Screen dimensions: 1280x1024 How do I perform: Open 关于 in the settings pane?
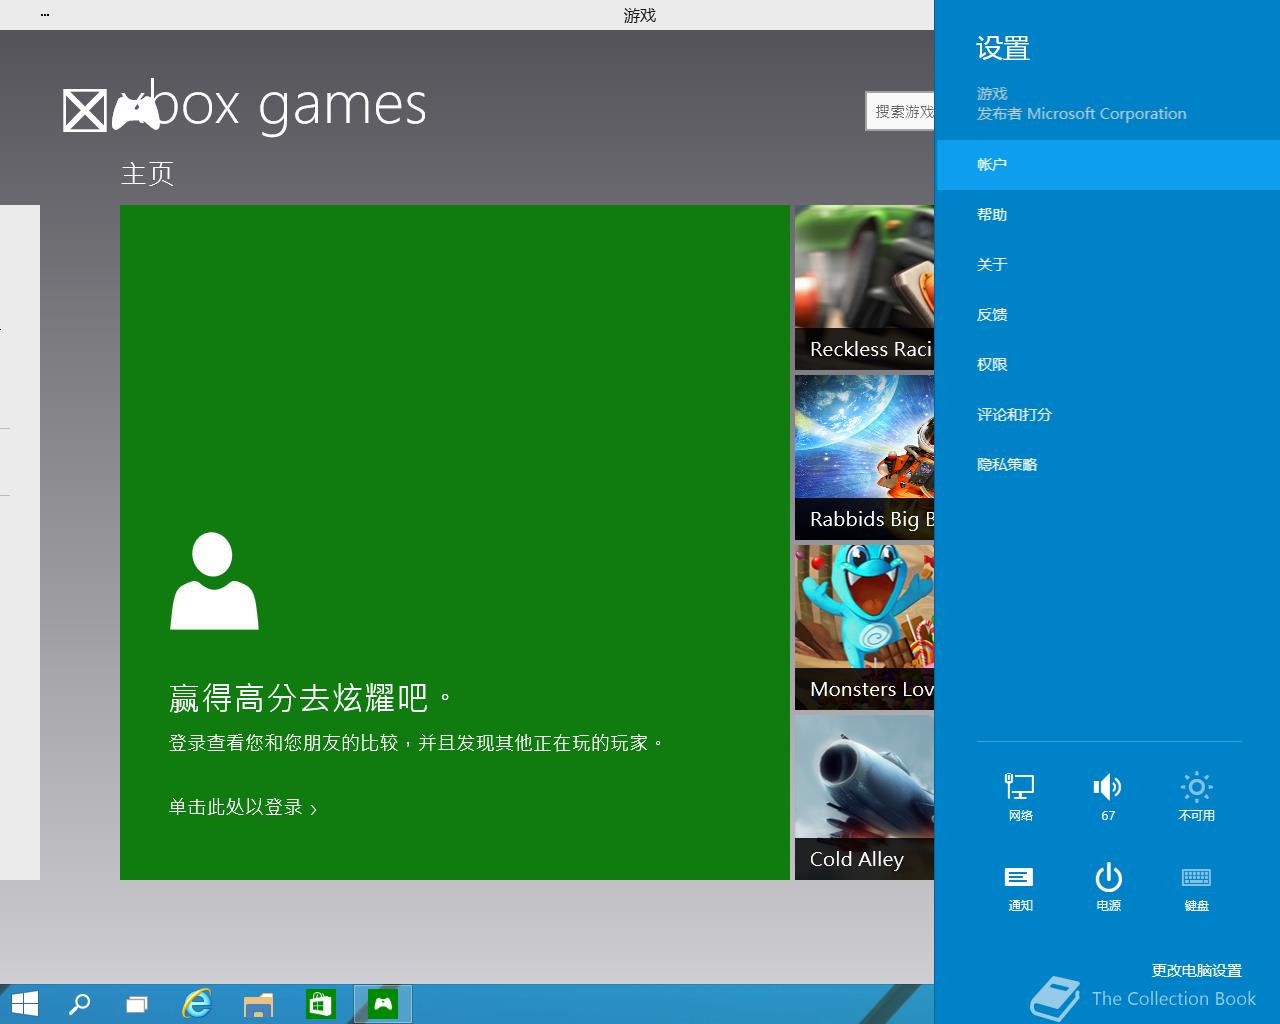coord(1108,265)
